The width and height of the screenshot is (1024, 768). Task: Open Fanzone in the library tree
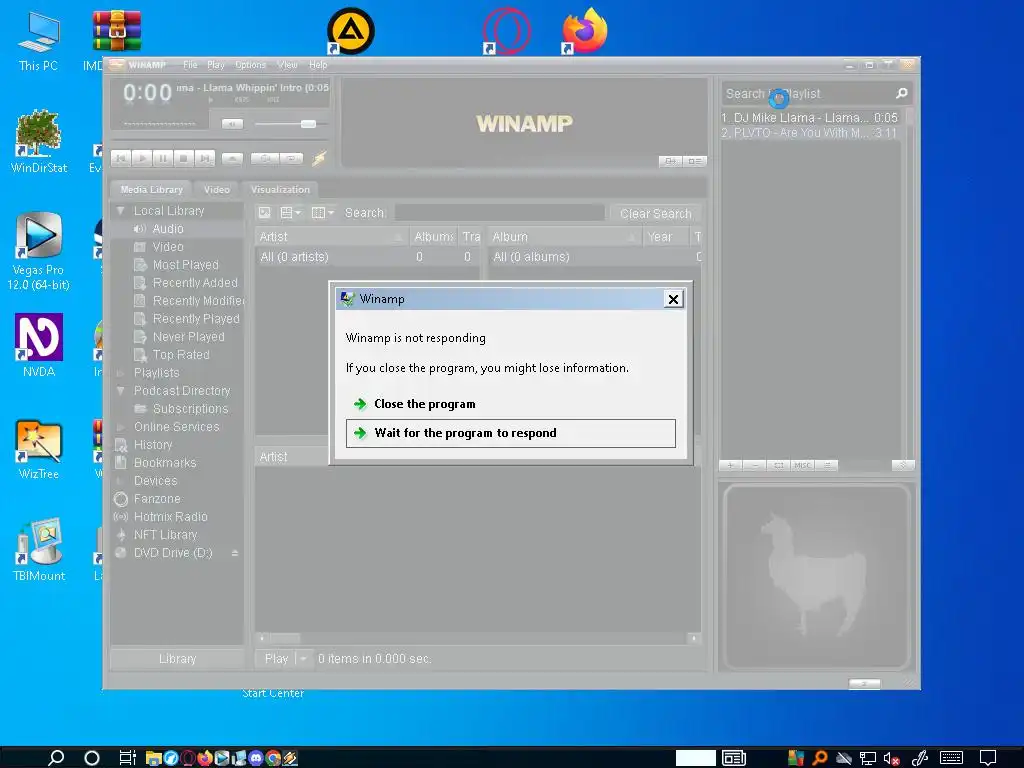(x=157, y=498)
